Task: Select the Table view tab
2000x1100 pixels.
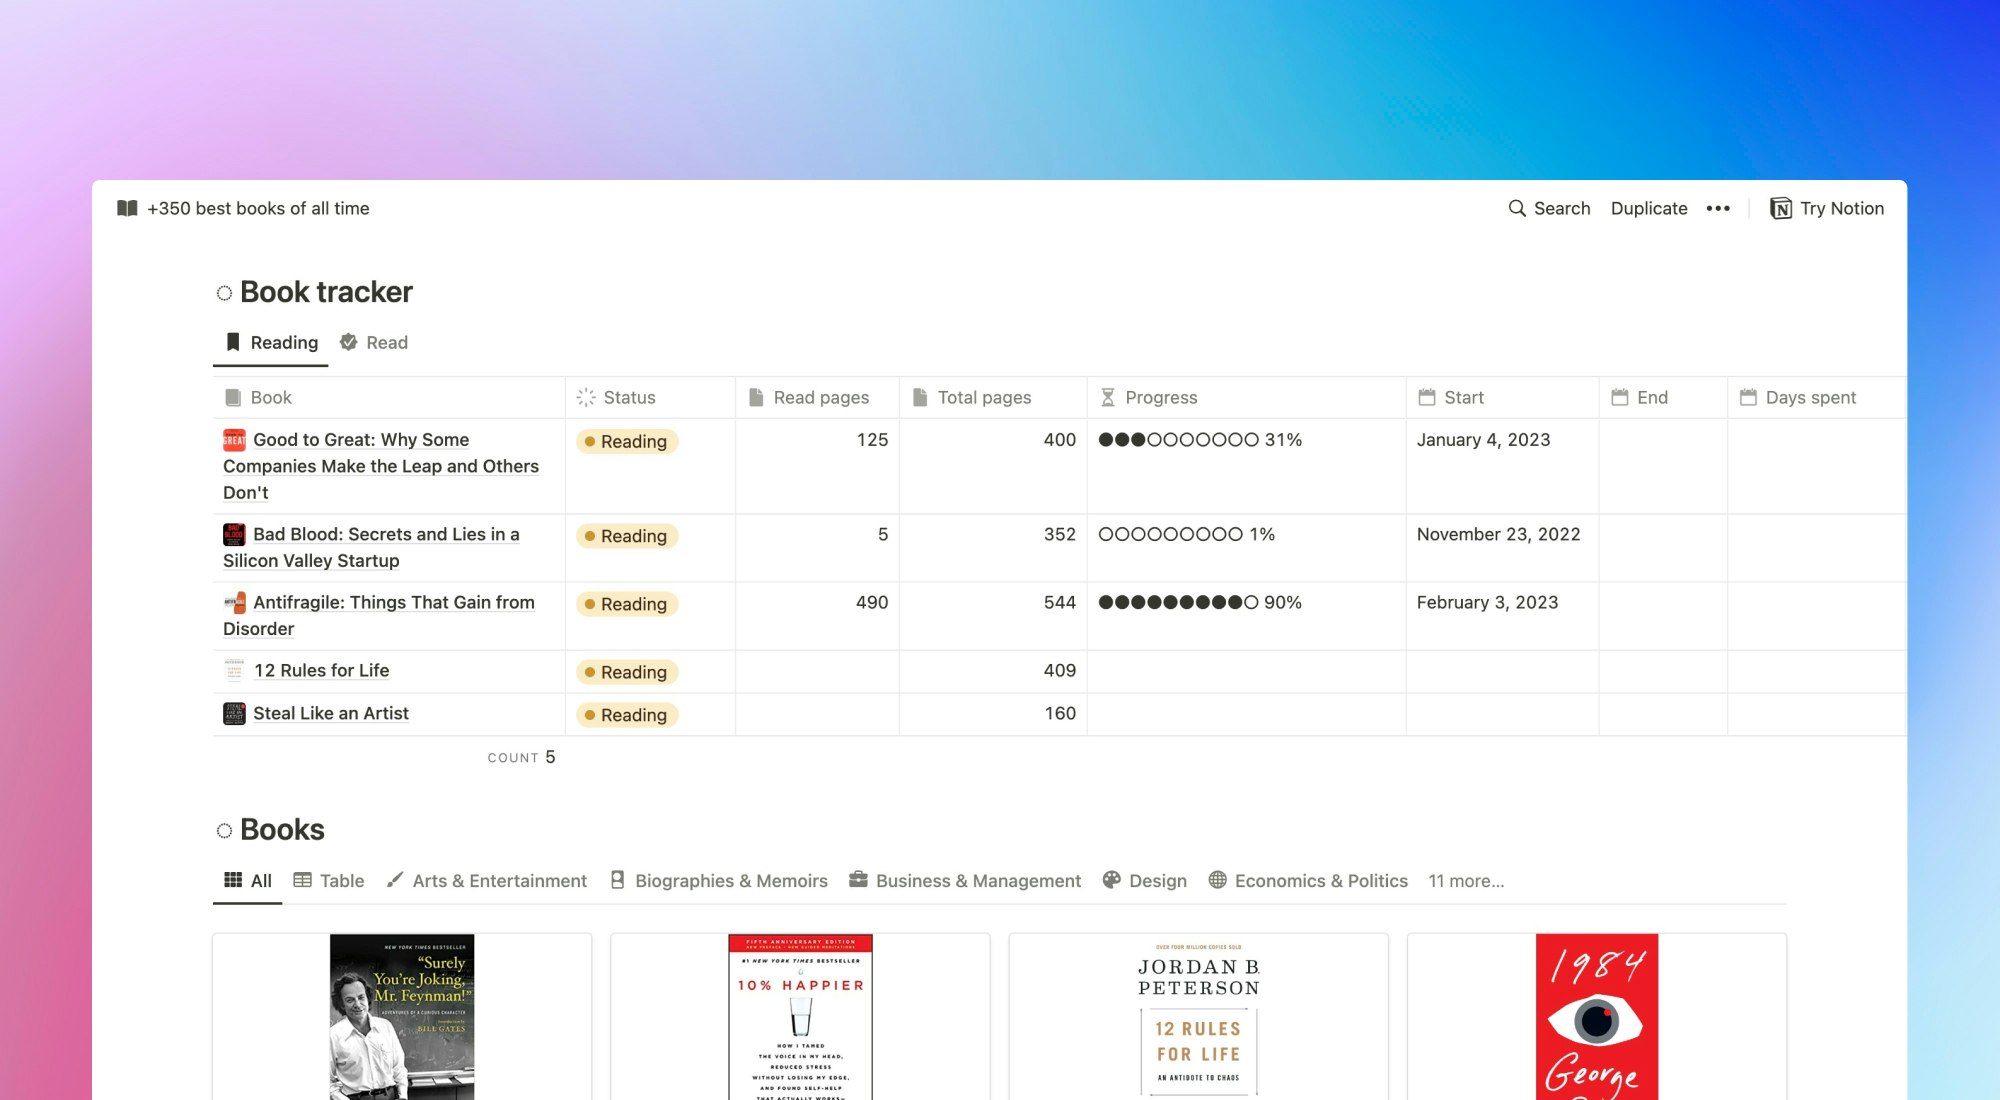Action: tap(329, 881)
